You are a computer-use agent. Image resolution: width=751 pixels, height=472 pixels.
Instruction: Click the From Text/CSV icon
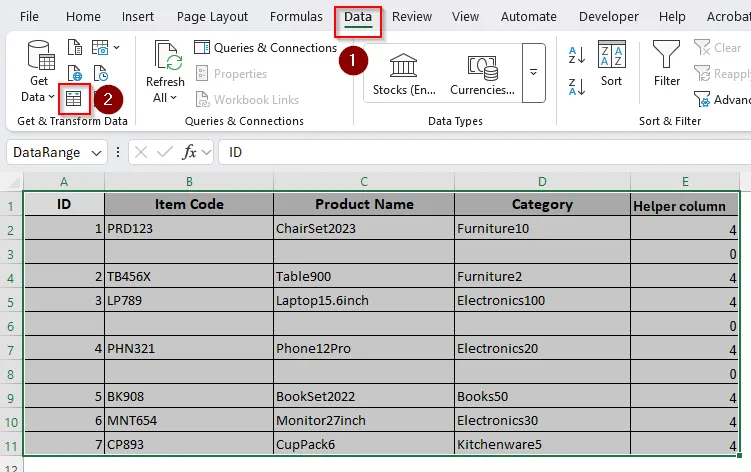coord(75,48)
